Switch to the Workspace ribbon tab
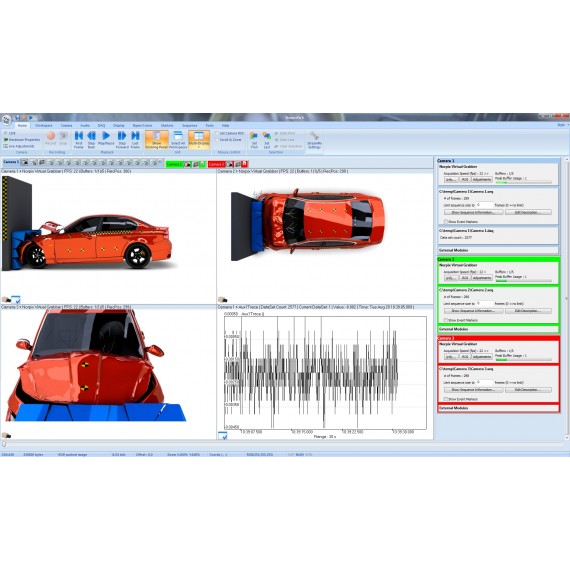This screenshot has width=570, height=570. click(44, 125)
